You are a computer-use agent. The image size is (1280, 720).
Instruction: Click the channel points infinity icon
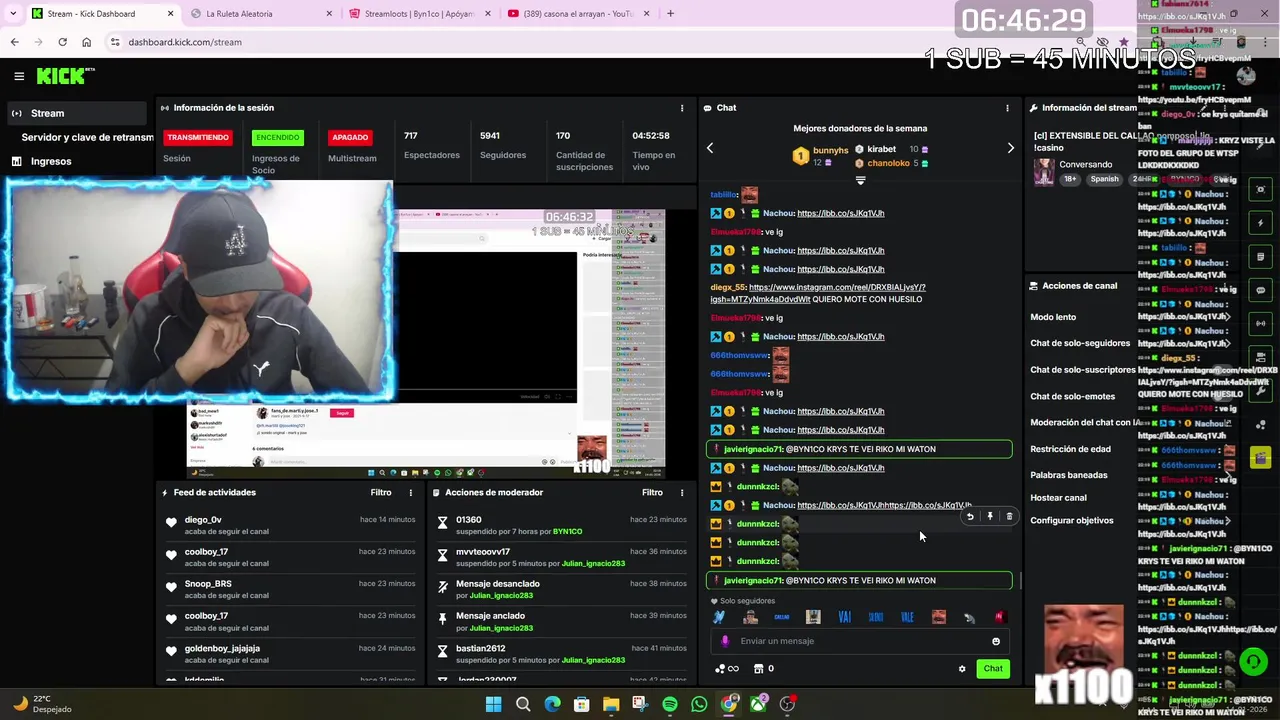[727, 669]
